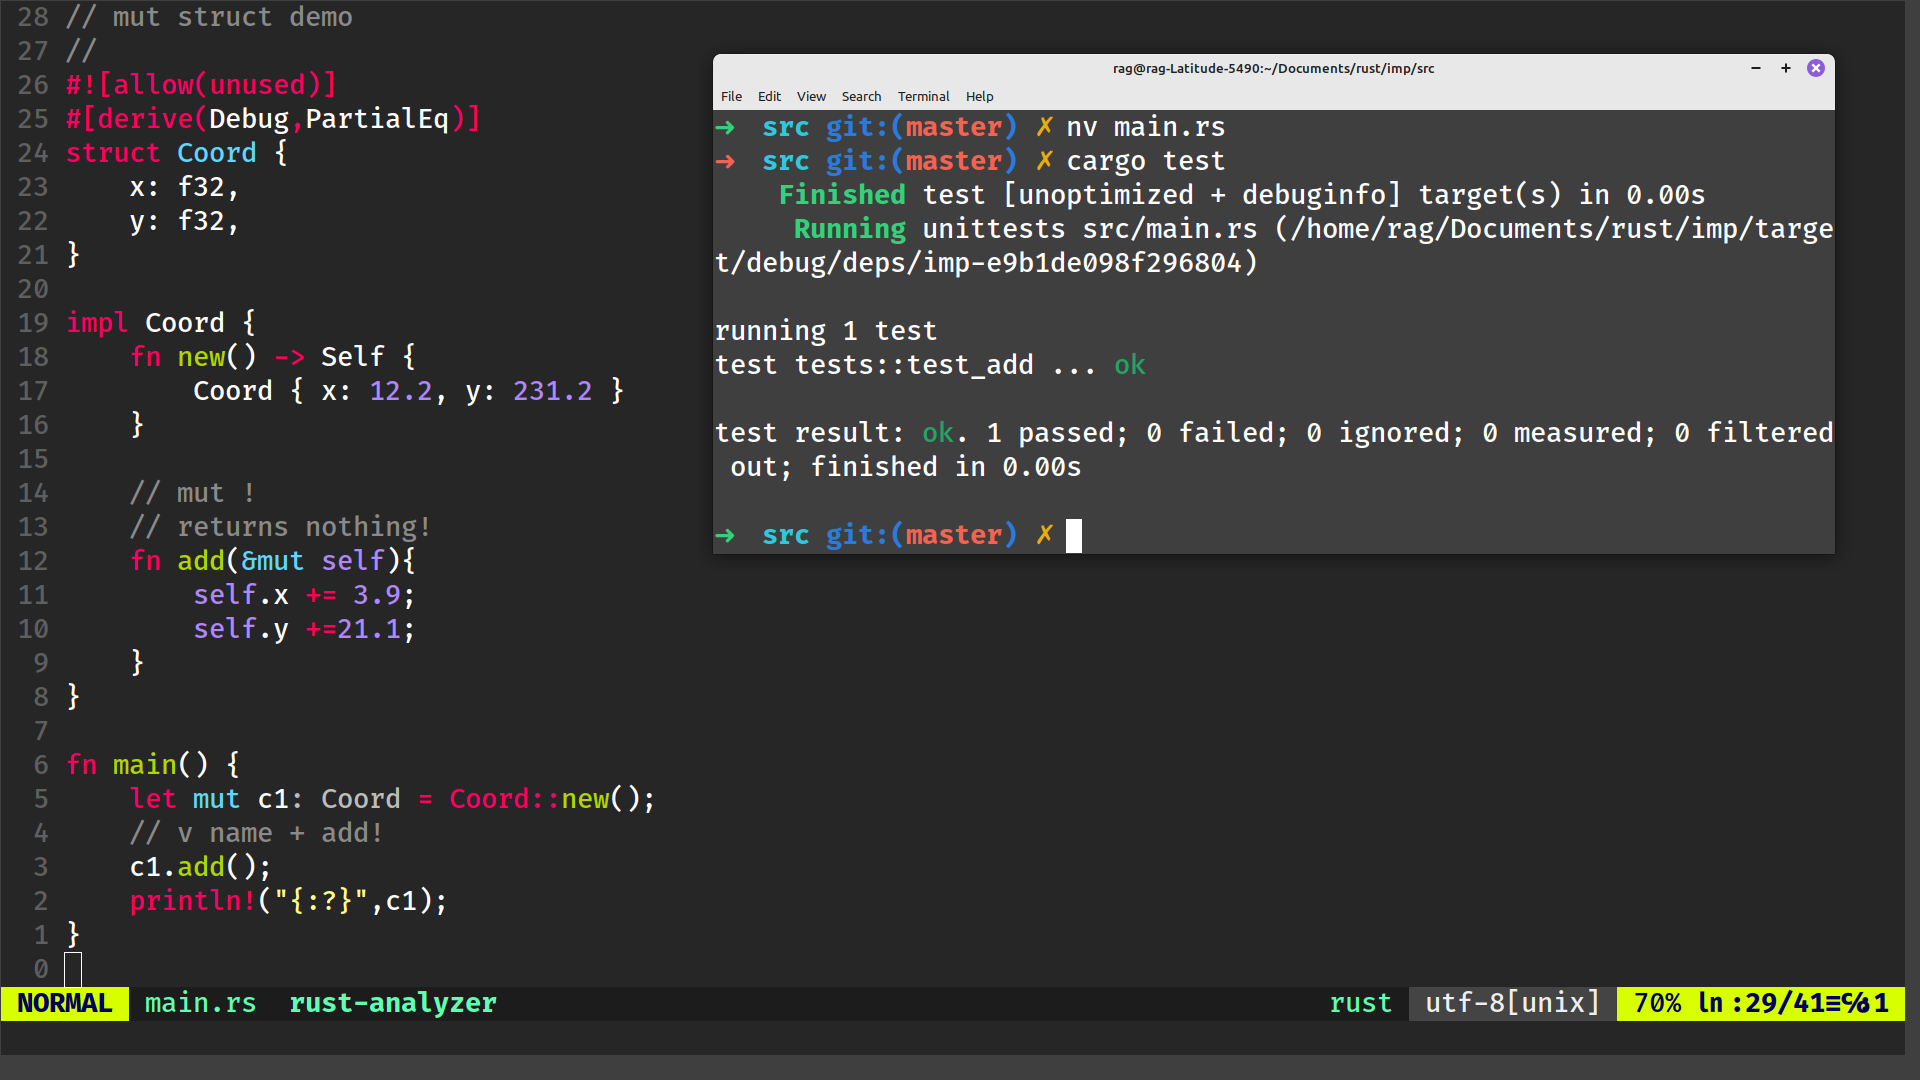The height and width of the screenshot is (1080, 1920).
Task: Open the Search menu
Action: pos(861,96)
